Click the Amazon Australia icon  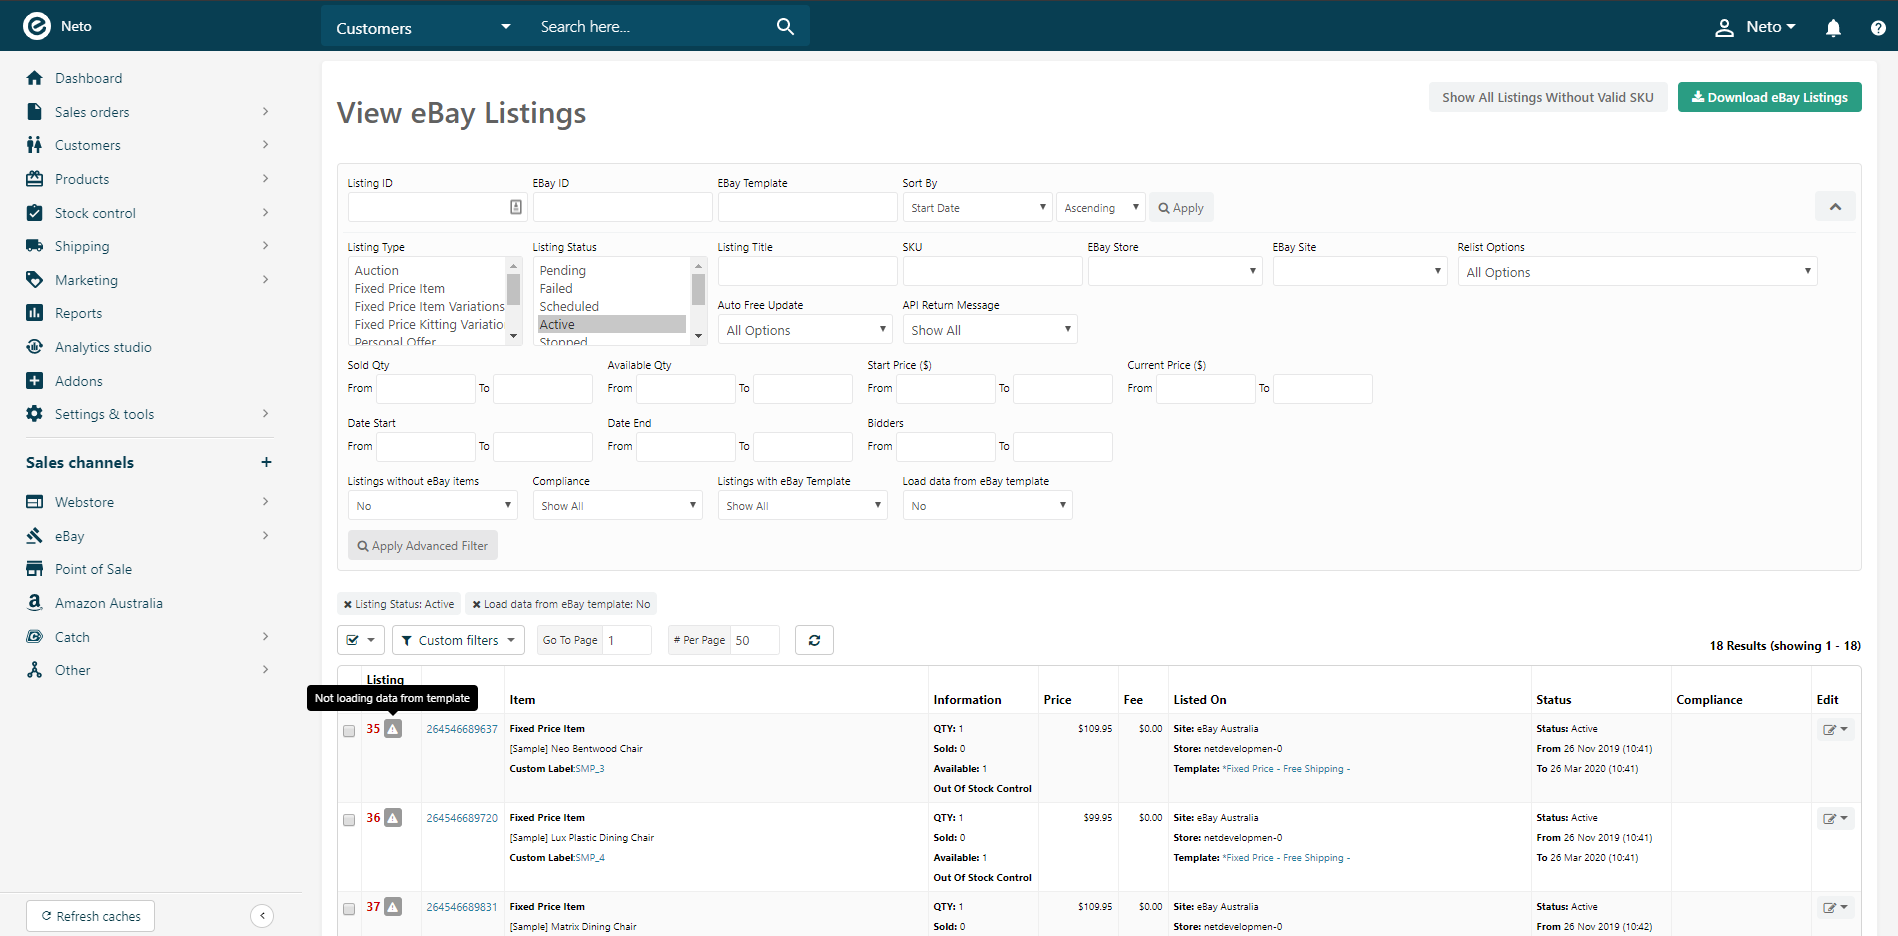pyautogui.click(x=35, y=603)
